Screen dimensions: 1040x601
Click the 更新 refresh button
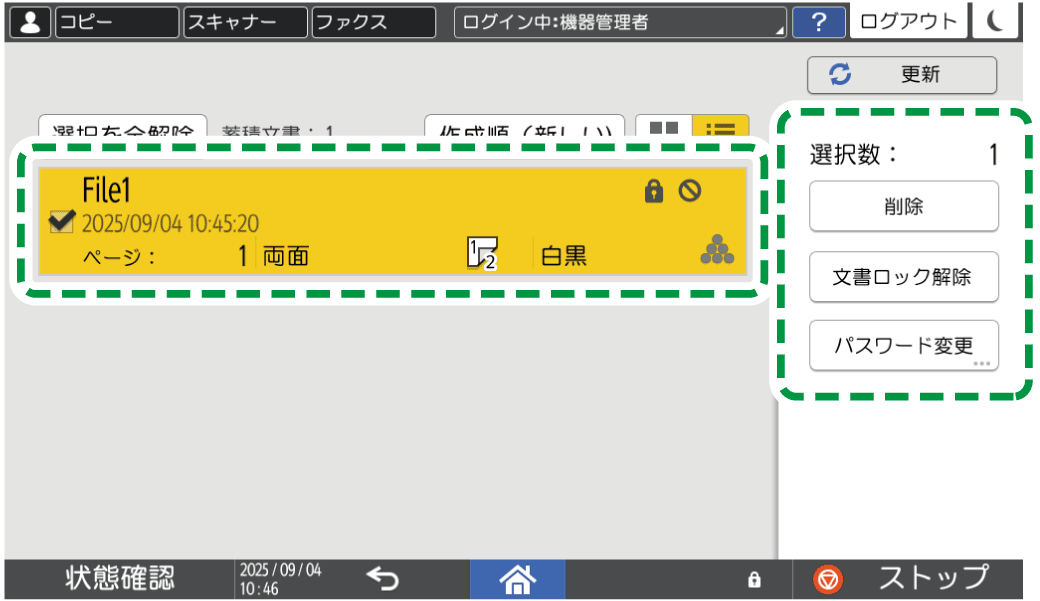pos(902,75)
